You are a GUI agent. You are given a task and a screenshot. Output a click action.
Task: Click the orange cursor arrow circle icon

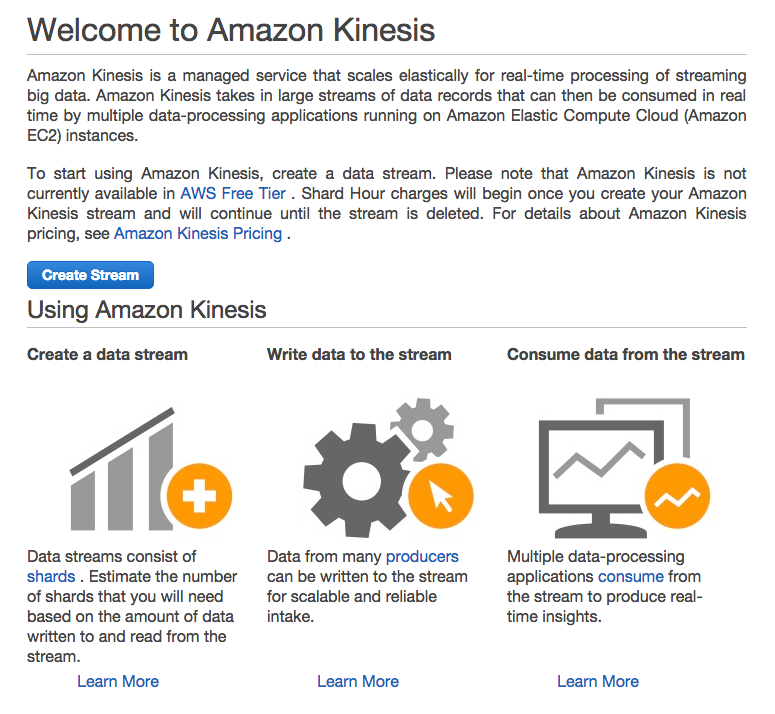click(441, 496)
